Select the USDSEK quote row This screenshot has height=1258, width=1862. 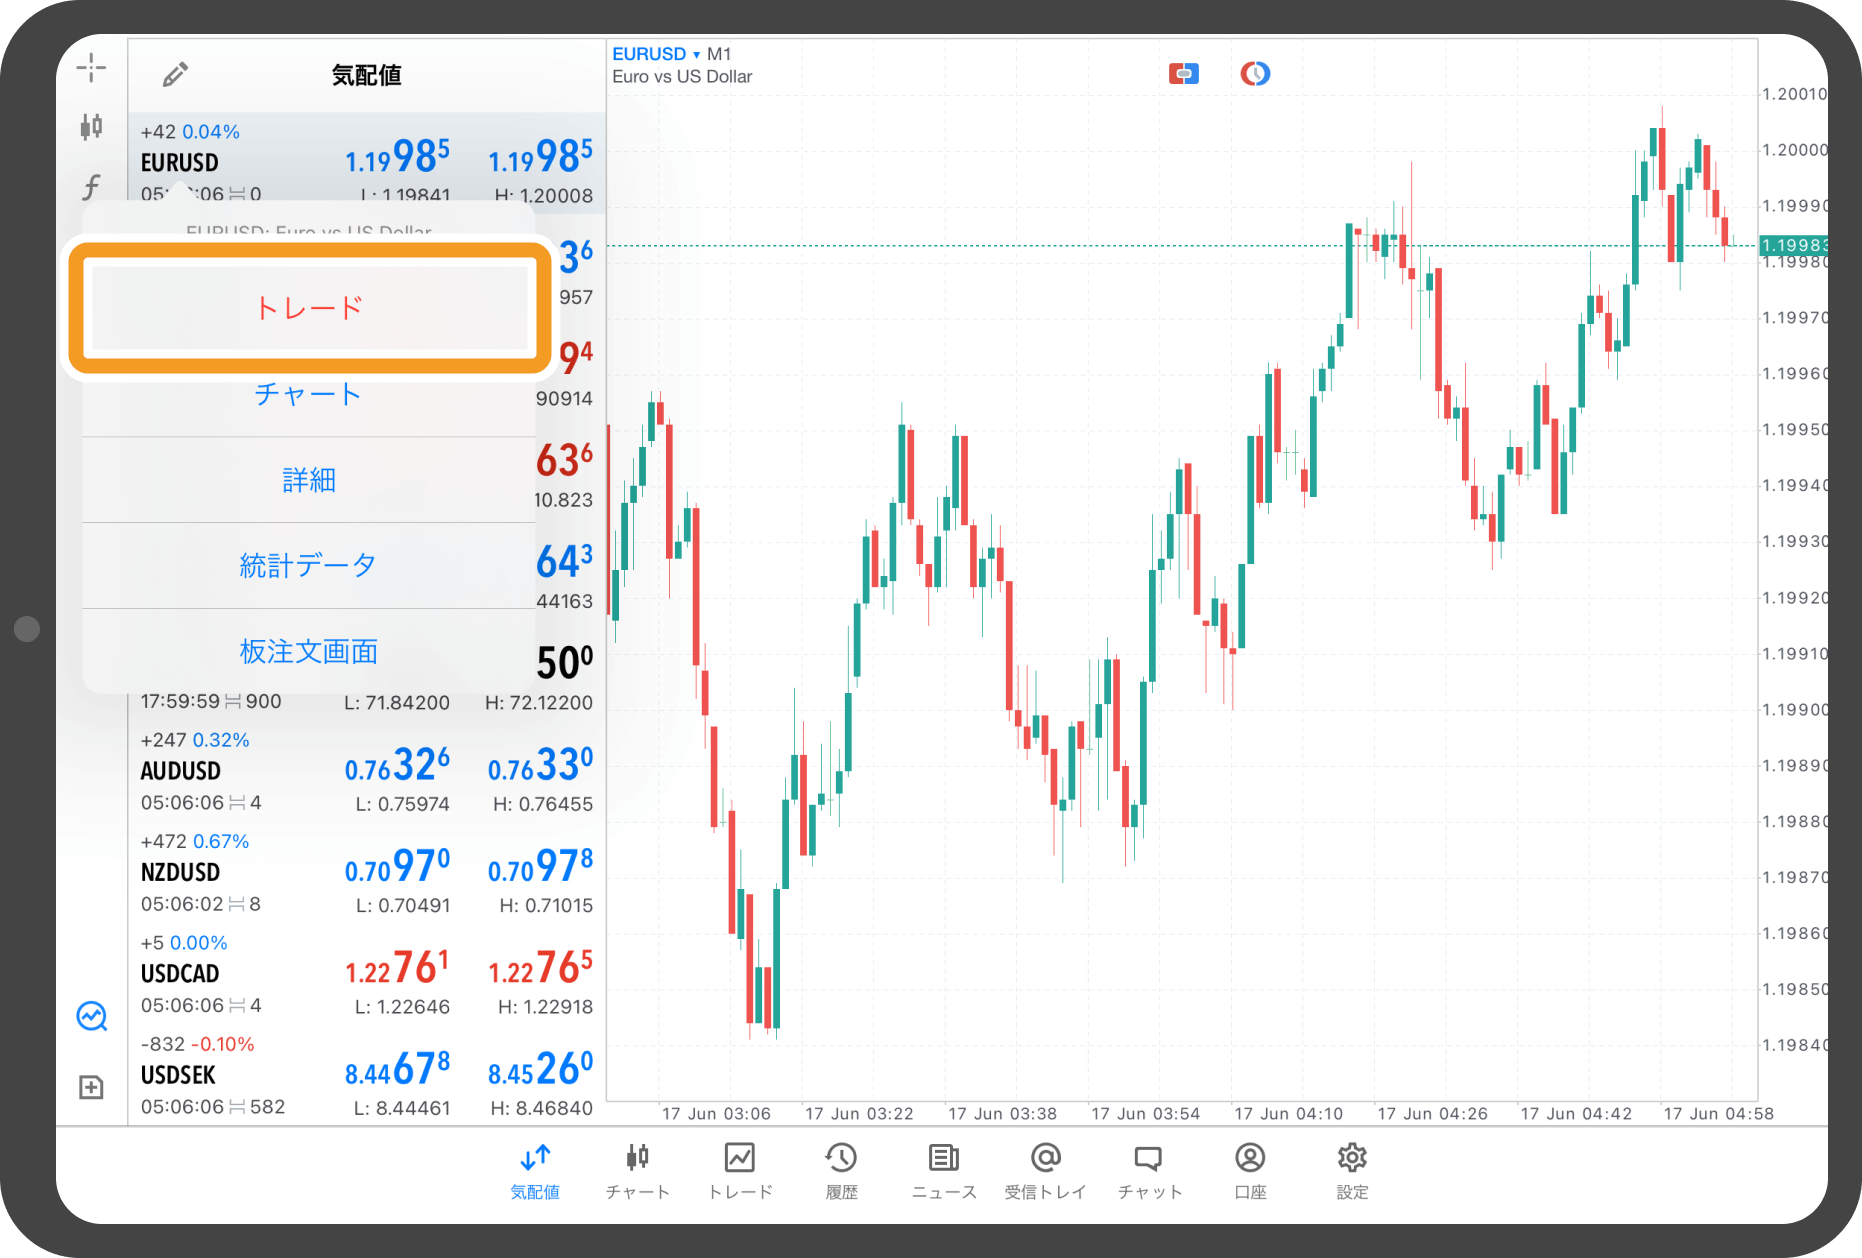(x=367, y=1075)
